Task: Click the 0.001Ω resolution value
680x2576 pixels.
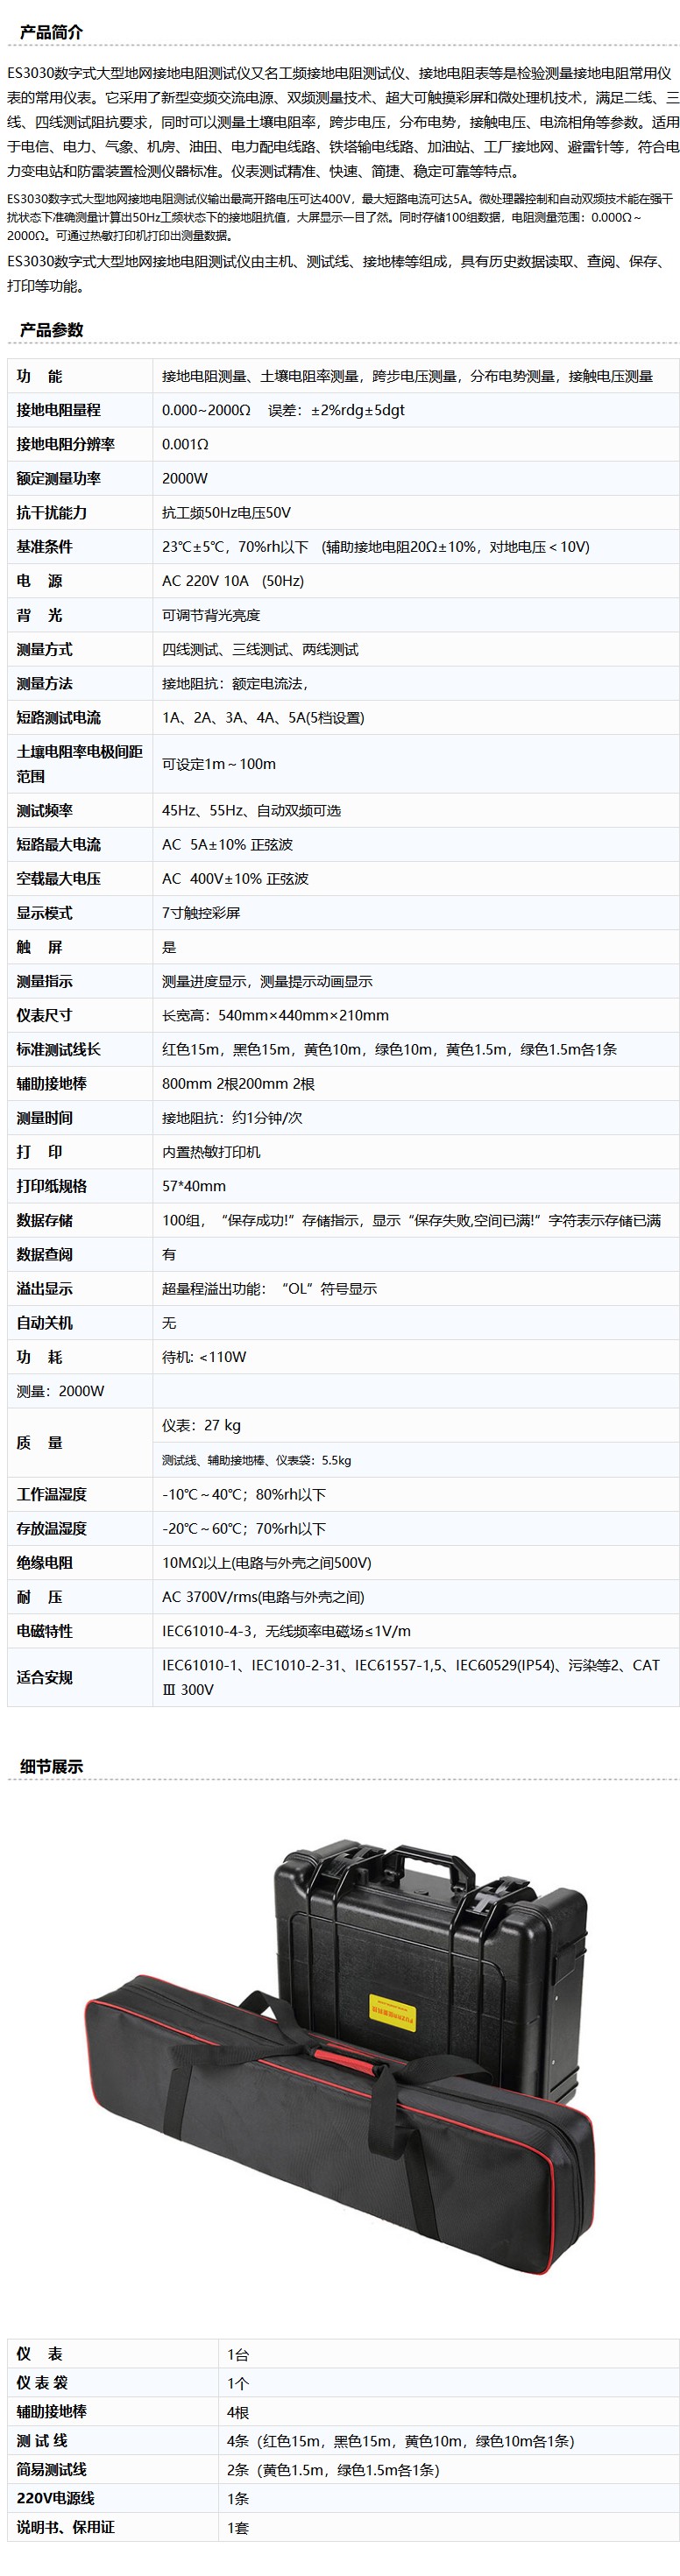Action: tap(185, 444)
